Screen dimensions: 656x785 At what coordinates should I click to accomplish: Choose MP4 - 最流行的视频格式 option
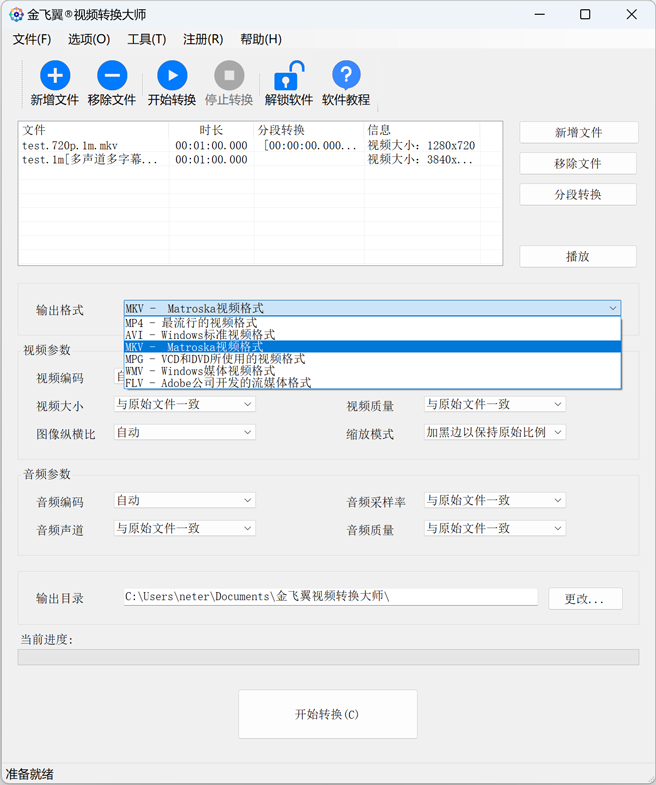373,323
